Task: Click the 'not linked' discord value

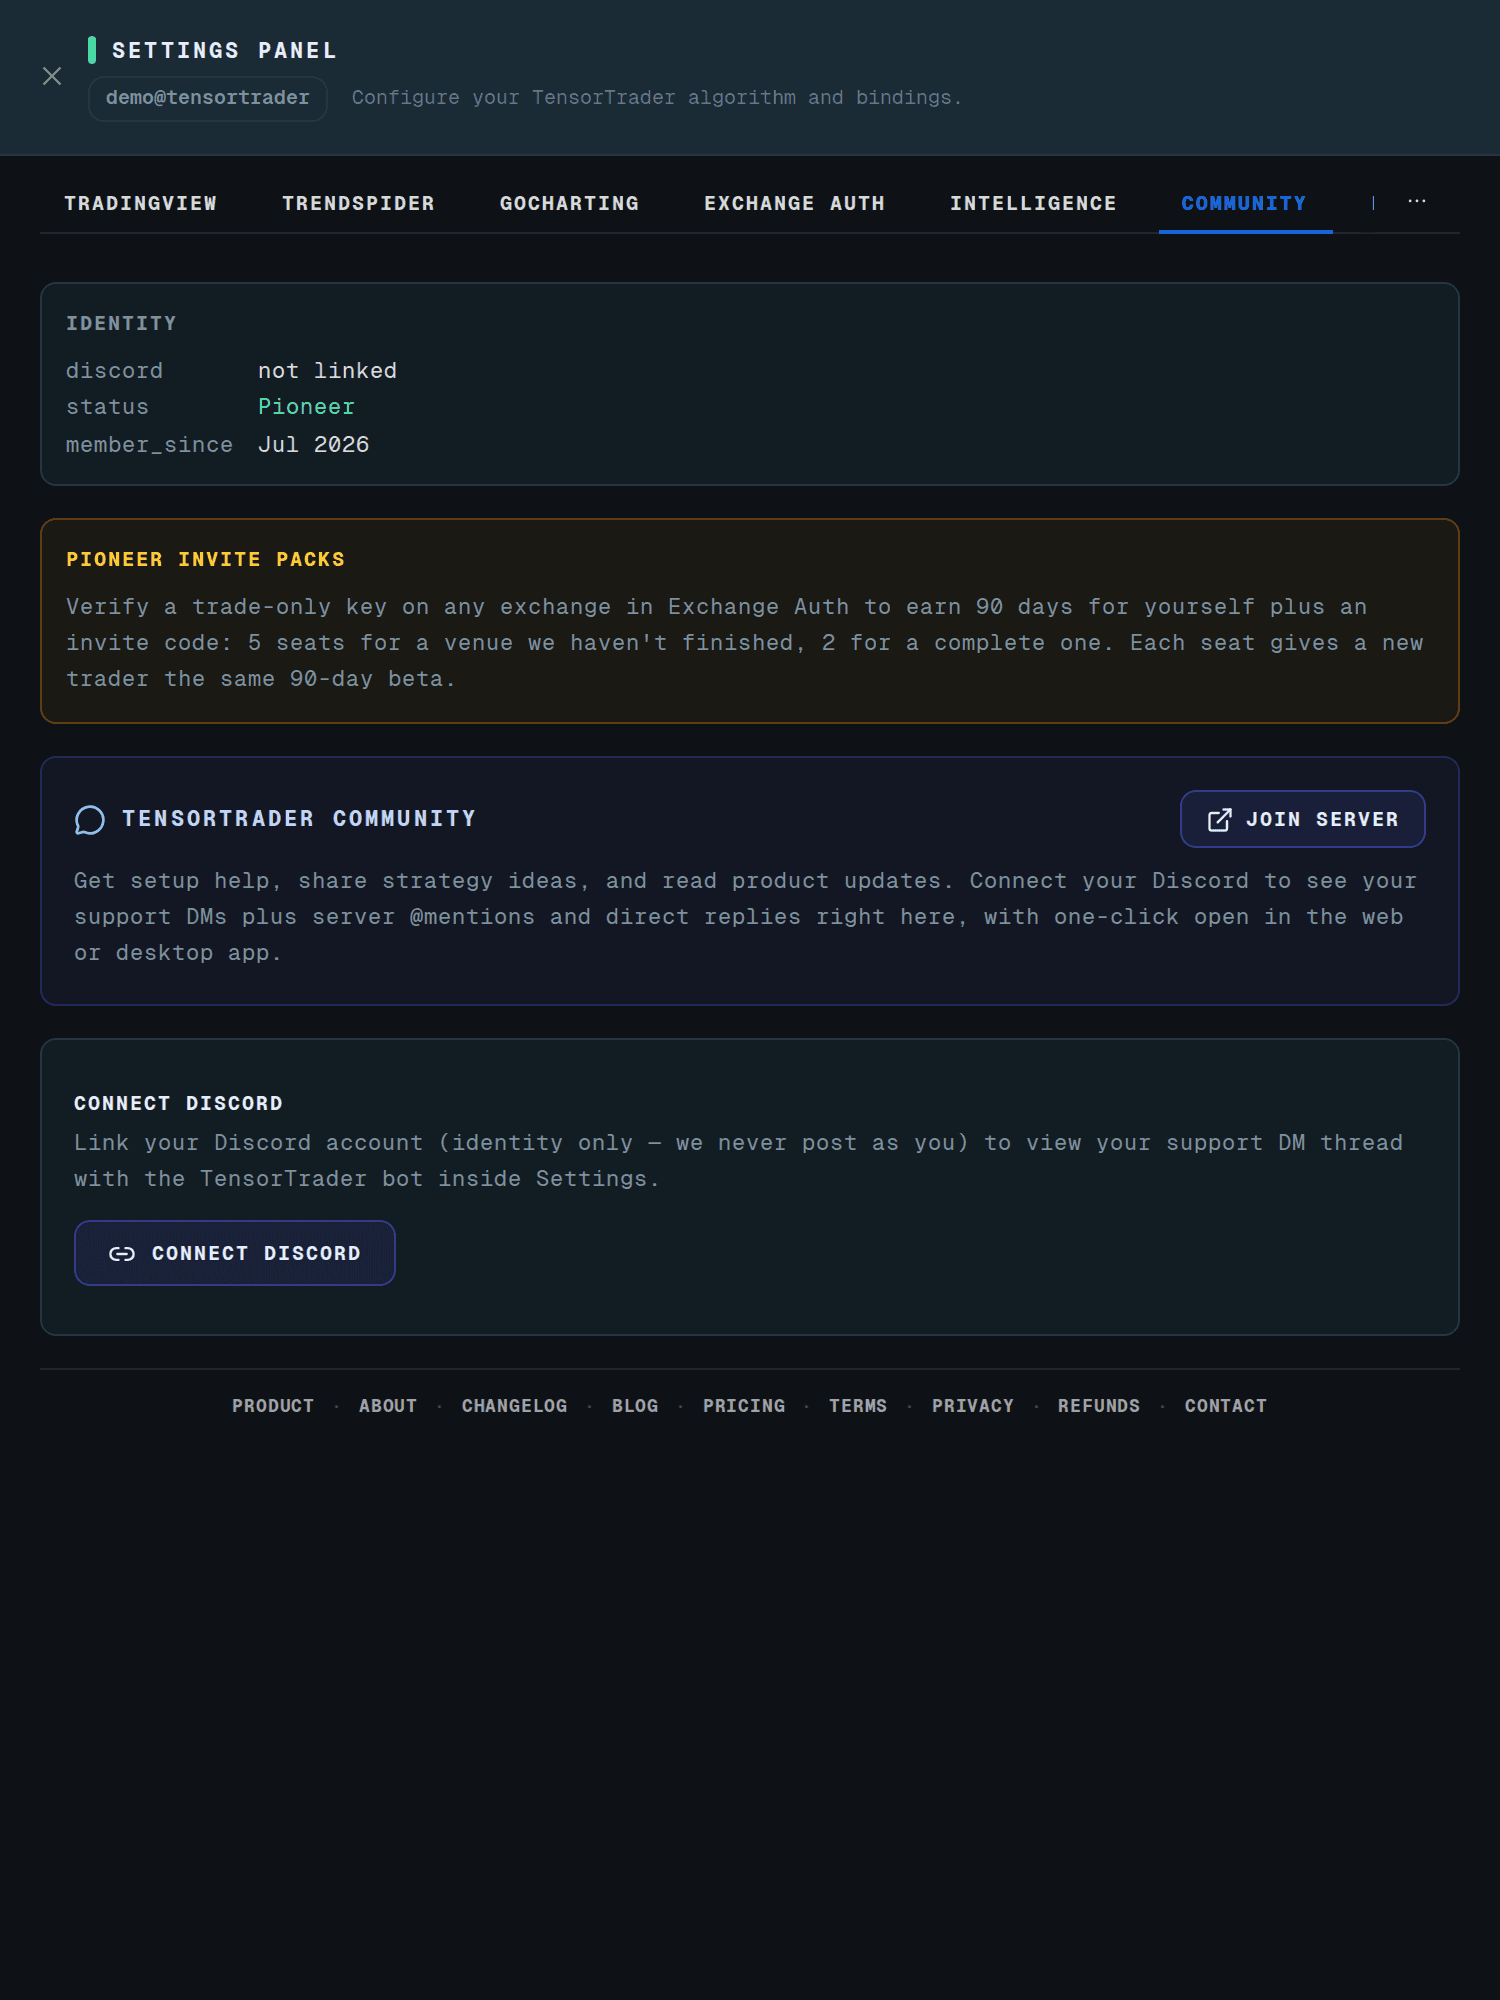Action: [x=328, y=371]
